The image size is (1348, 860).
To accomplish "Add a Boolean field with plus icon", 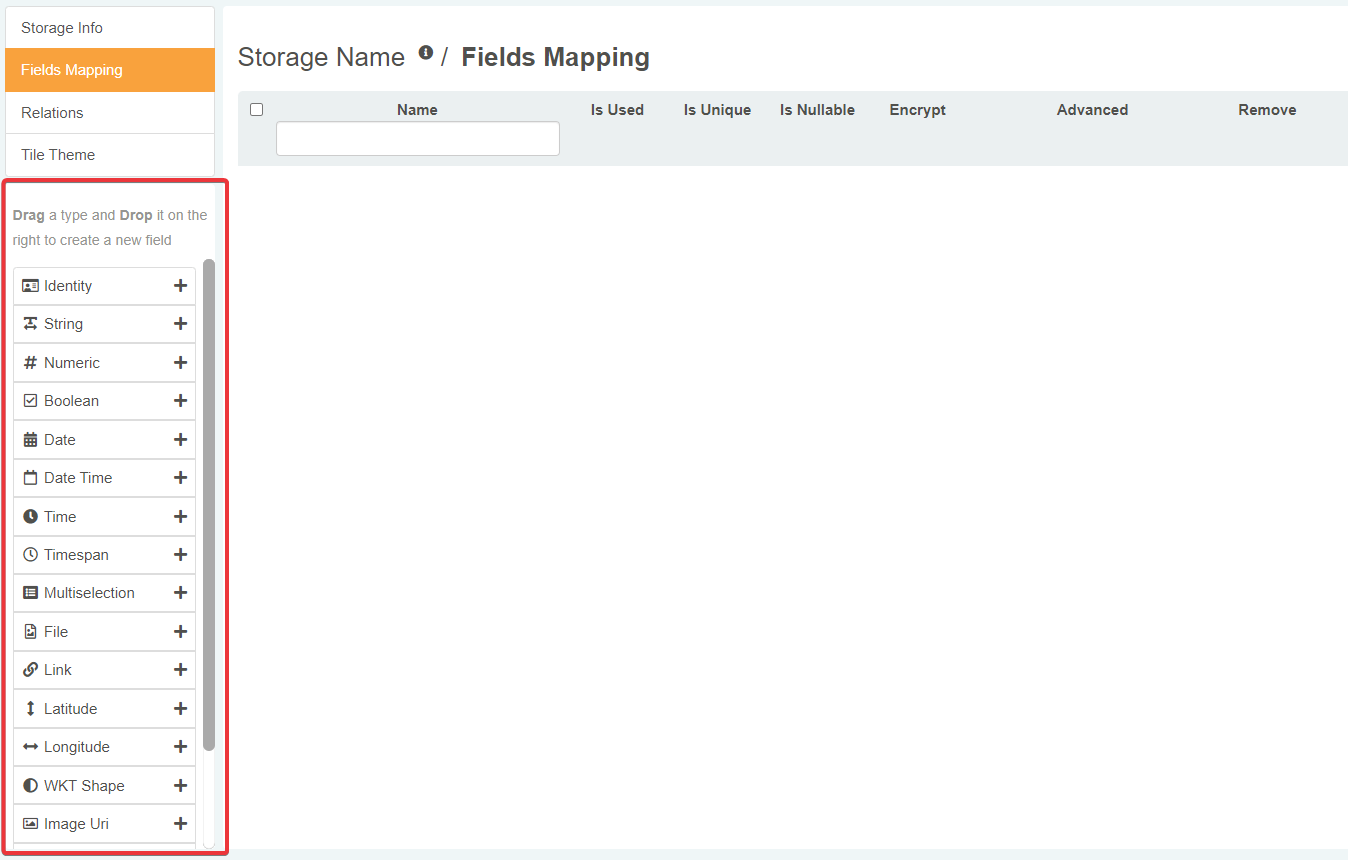I will 180,401.
